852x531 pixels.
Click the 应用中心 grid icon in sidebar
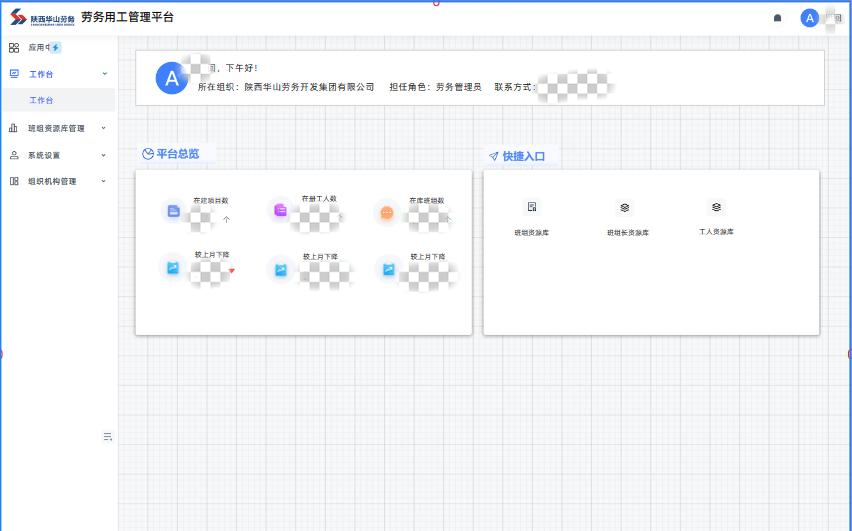coord(14,47)
